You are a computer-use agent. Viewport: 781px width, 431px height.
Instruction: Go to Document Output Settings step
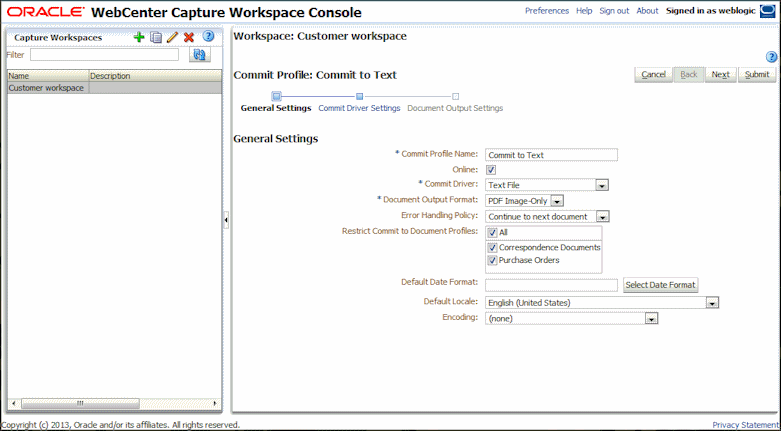click(455, 108)
